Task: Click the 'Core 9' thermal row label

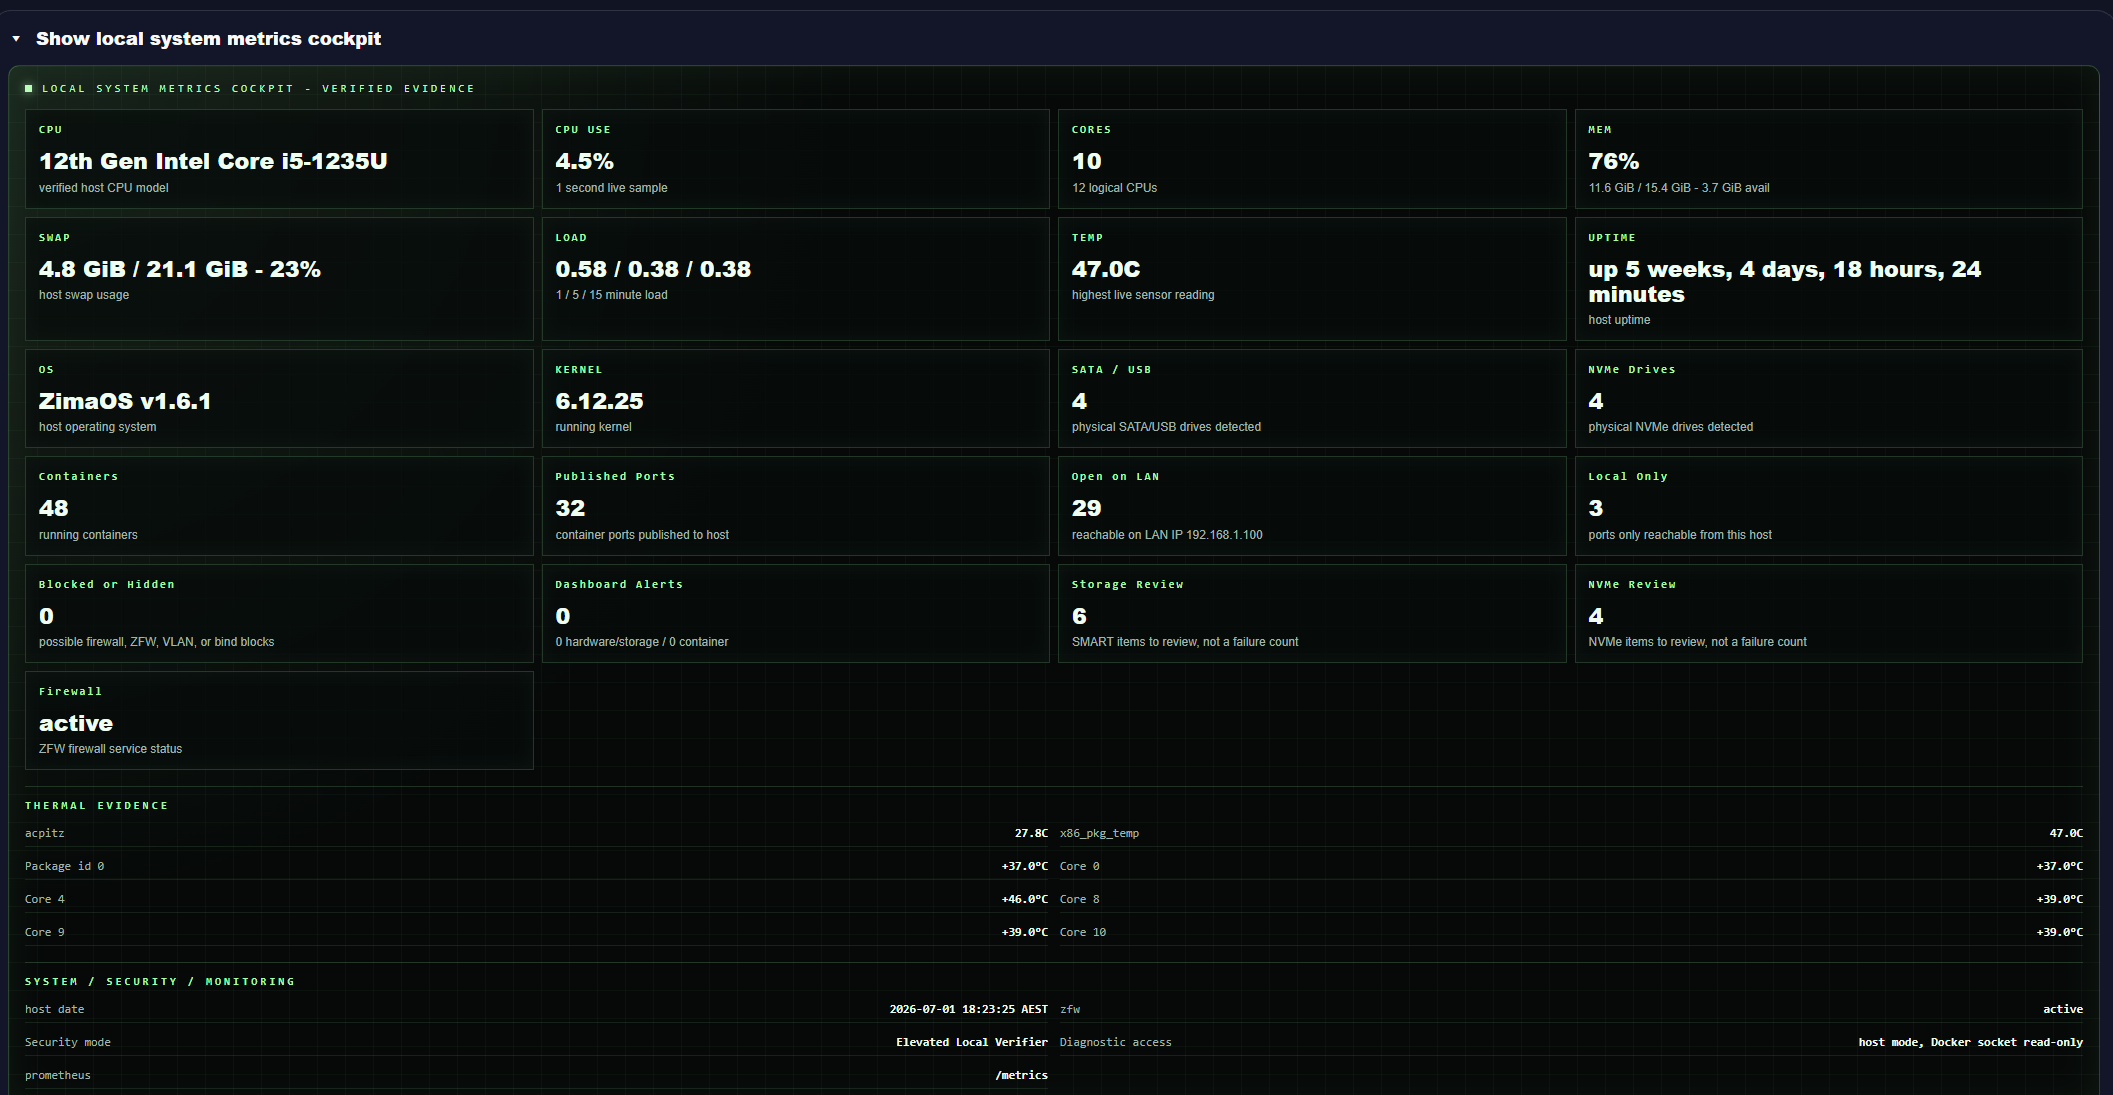Action: 44,932
